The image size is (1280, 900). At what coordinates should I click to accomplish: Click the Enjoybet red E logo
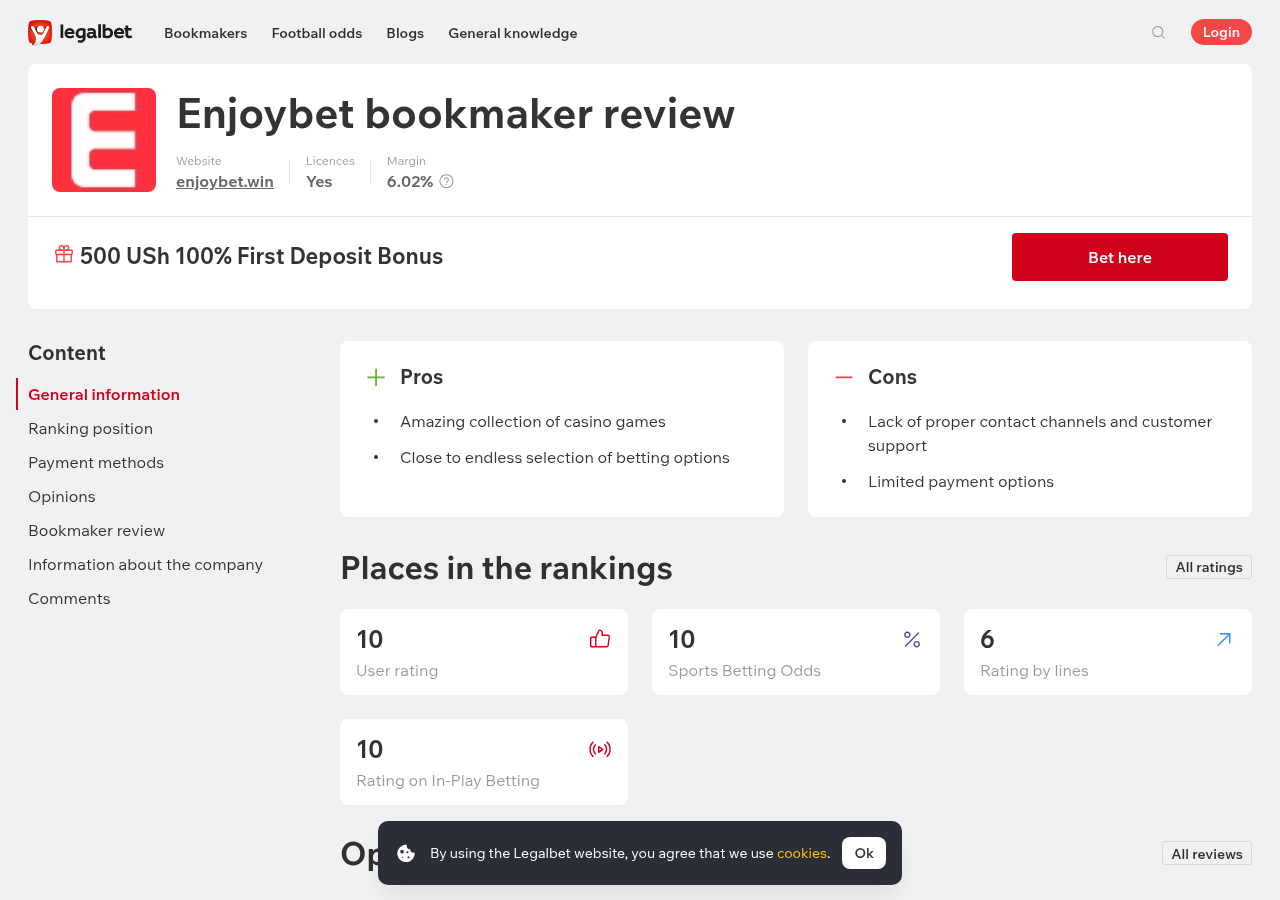click(104, 140)
